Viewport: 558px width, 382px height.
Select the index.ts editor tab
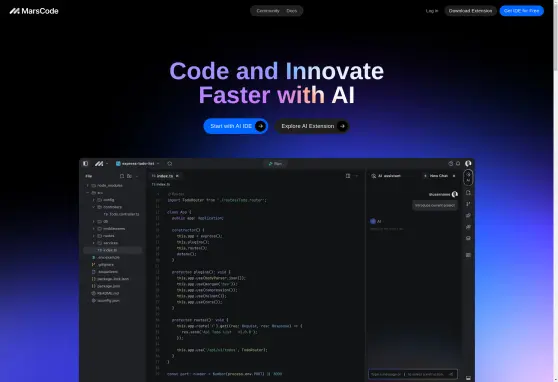pyautogui.click(x=163, y=176)
